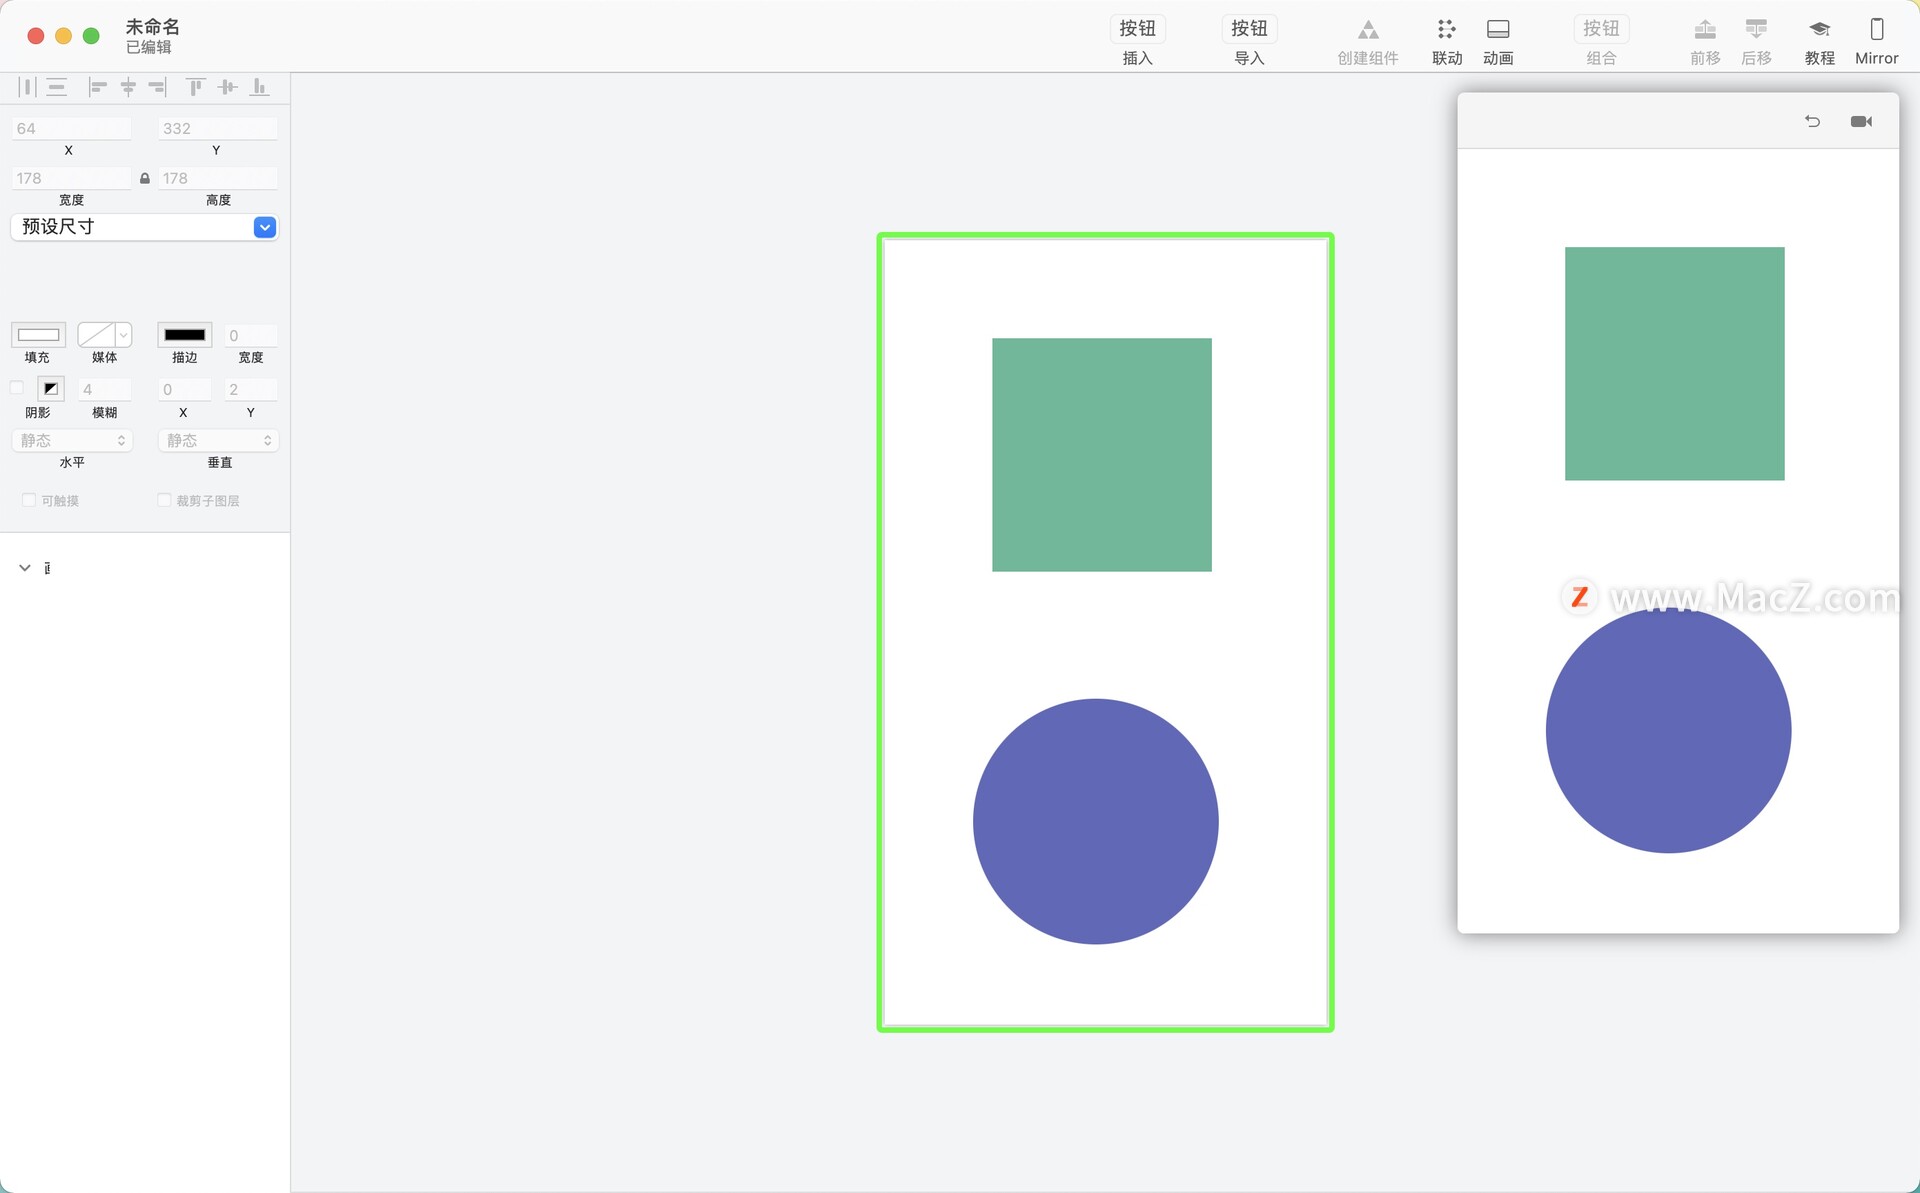The image size is (1920, 1193).
Task: Open the Mirror device icon
Action: click(1876, 30)
